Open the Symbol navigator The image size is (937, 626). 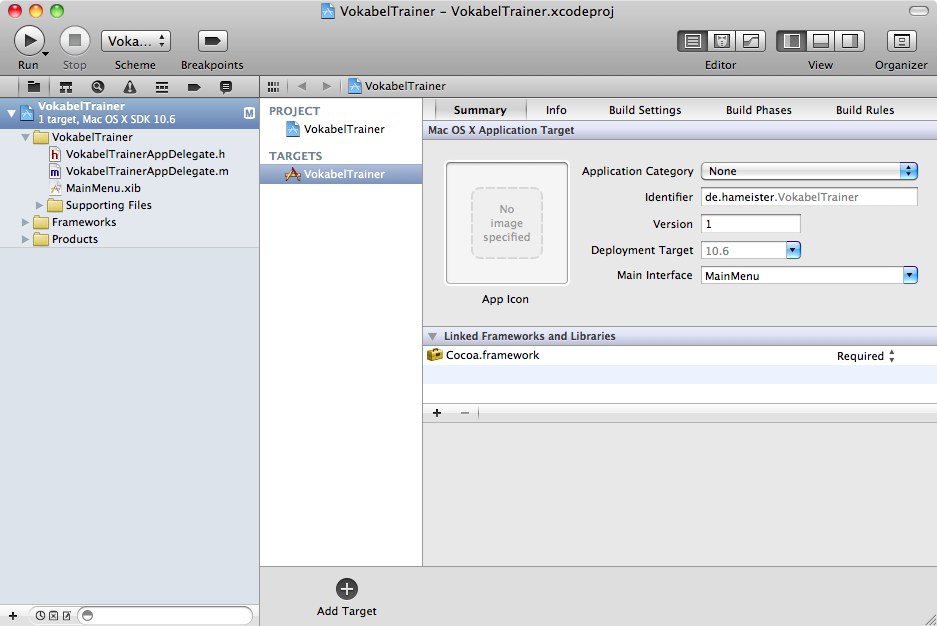(66, 87)
